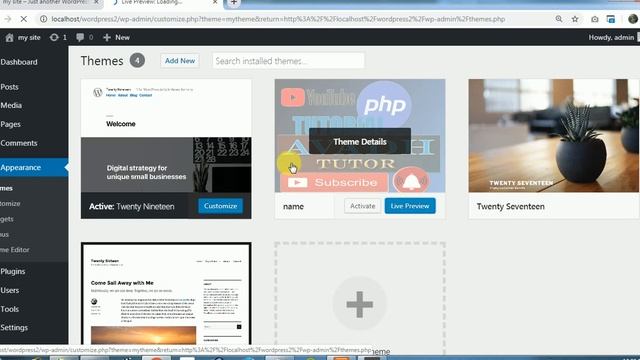This screenshot has width=640, height=360.
Task: Open the Theme Editor submenu item
Action: point(15,250)
